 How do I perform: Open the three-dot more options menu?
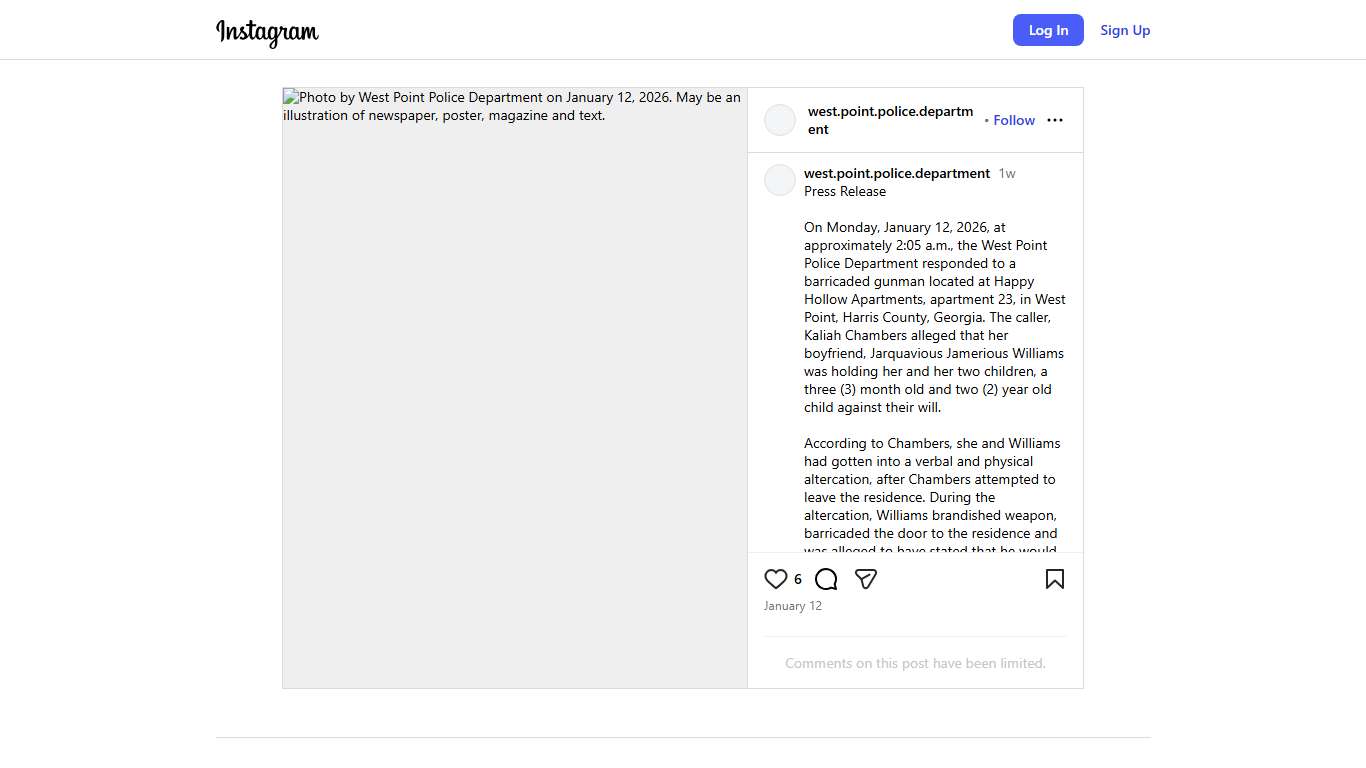tap(1055, 120)
